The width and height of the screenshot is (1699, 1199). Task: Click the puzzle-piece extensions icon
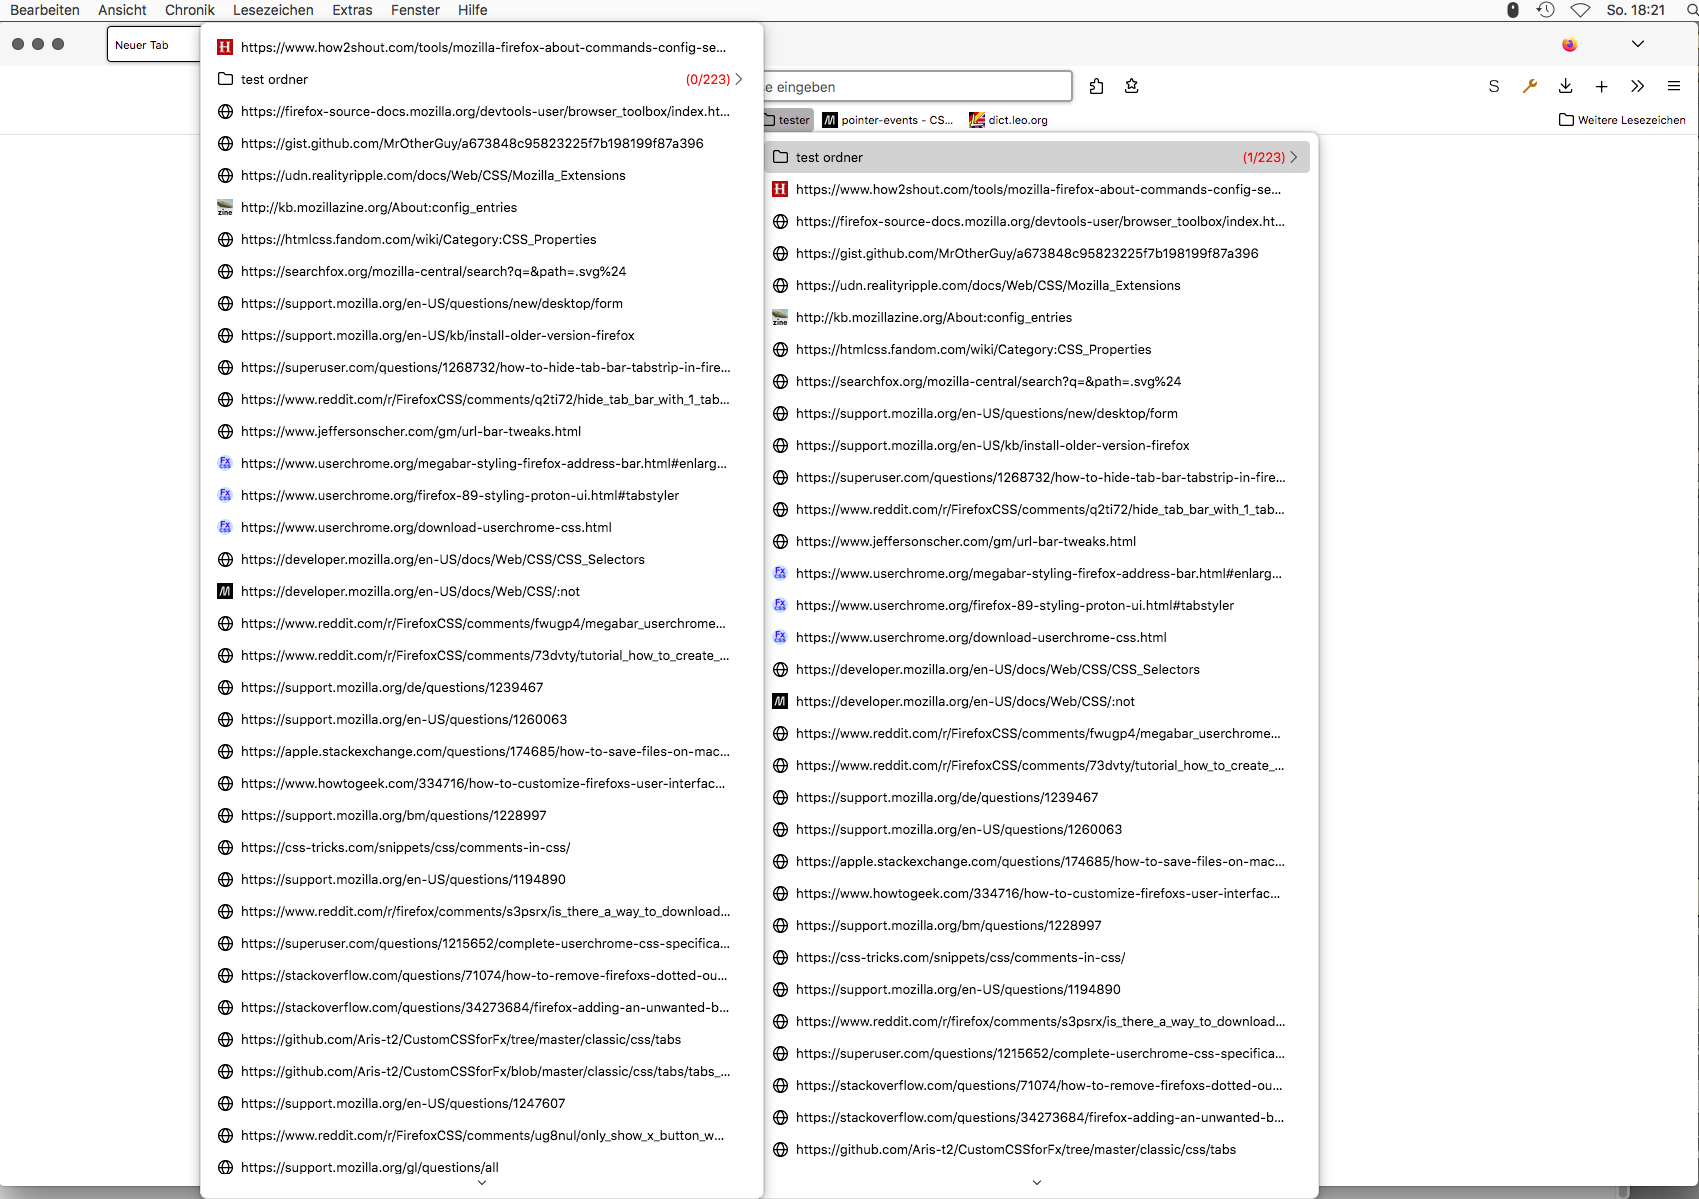pos(1096,86)
